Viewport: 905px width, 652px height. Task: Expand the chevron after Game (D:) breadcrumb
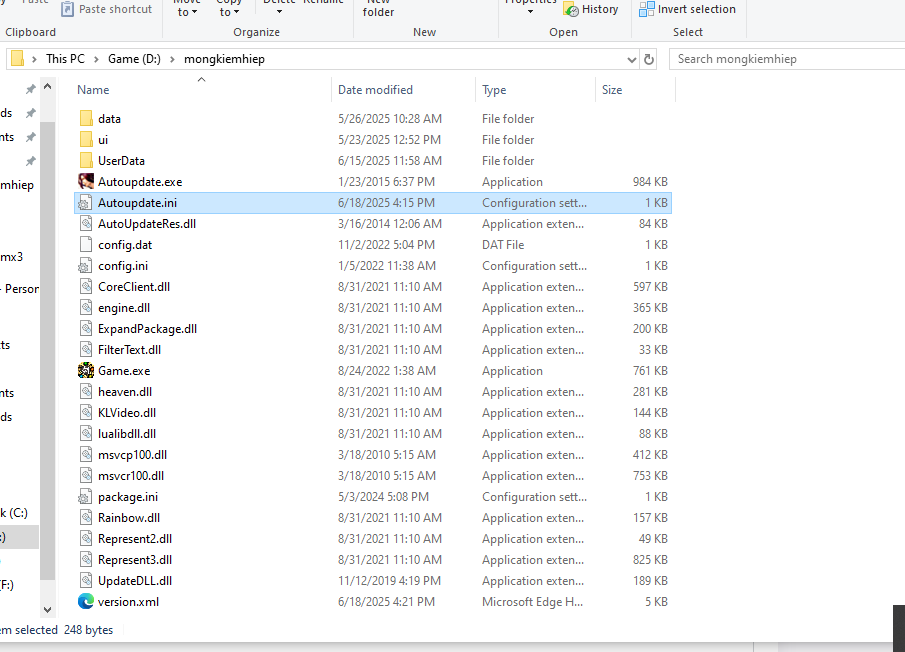click(x=174, y=59)
